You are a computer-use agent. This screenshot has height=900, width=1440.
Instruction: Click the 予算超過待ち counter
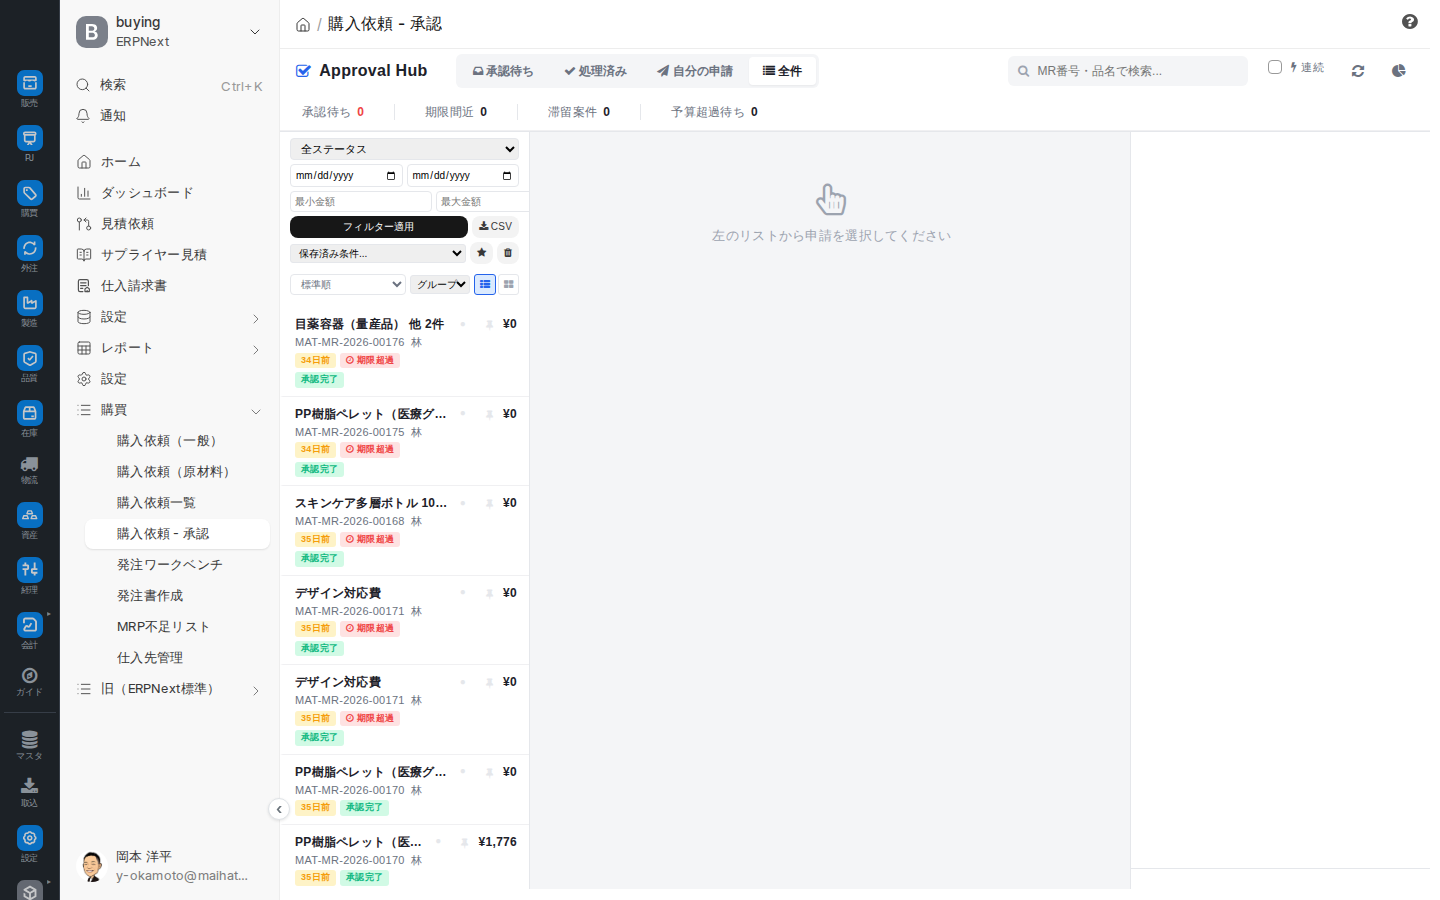(714, 112)
